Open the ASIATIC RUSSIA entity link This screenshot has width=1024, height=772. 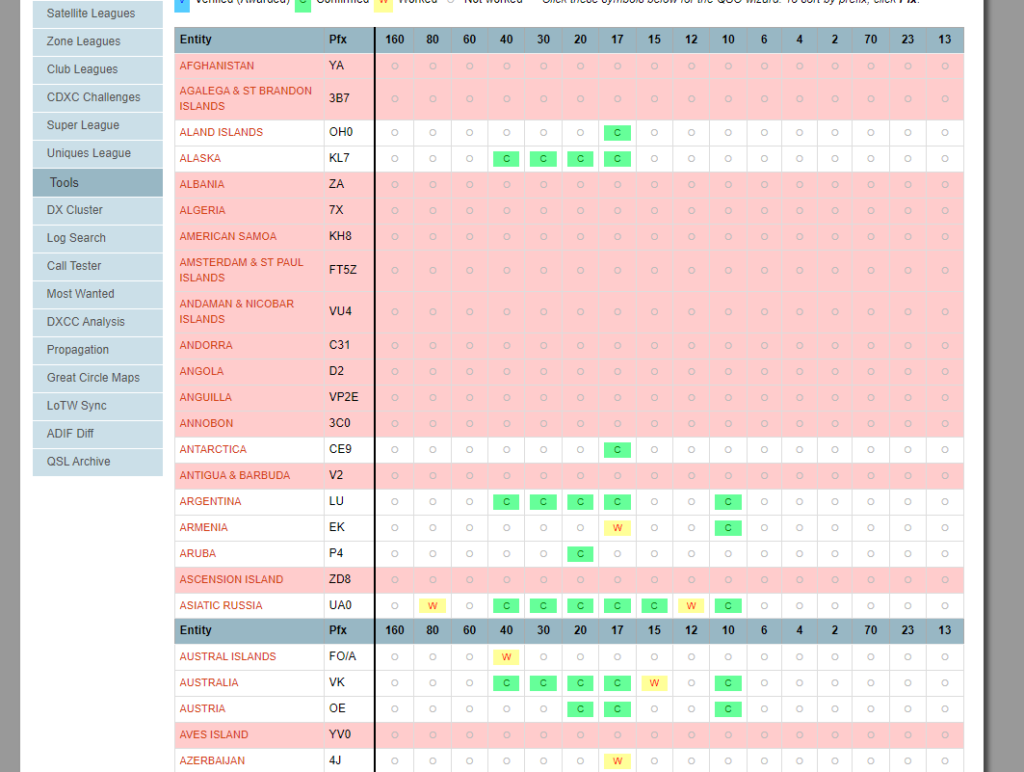pyautogui.click(x=221, y=606)
